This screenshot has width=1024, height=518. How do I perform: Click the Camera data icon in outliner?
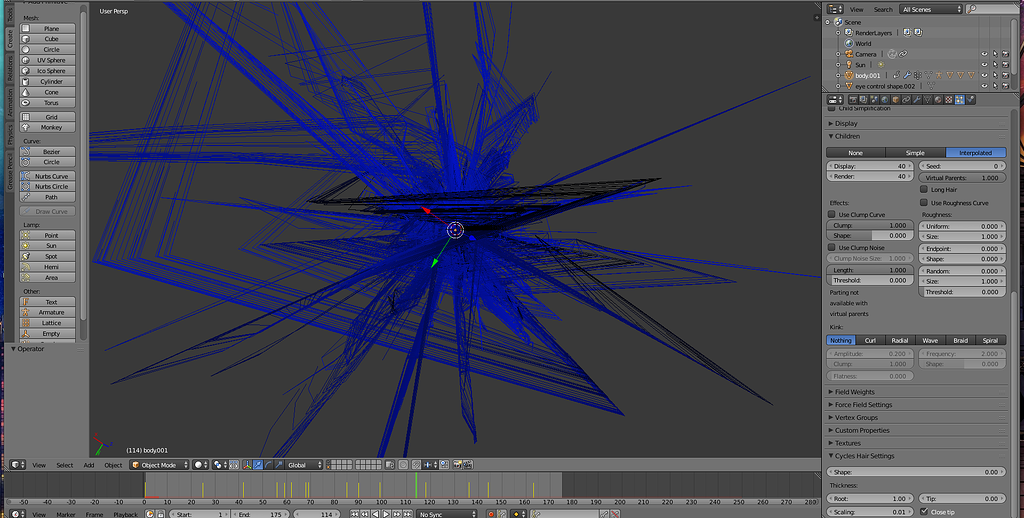[x=892, y=54]
